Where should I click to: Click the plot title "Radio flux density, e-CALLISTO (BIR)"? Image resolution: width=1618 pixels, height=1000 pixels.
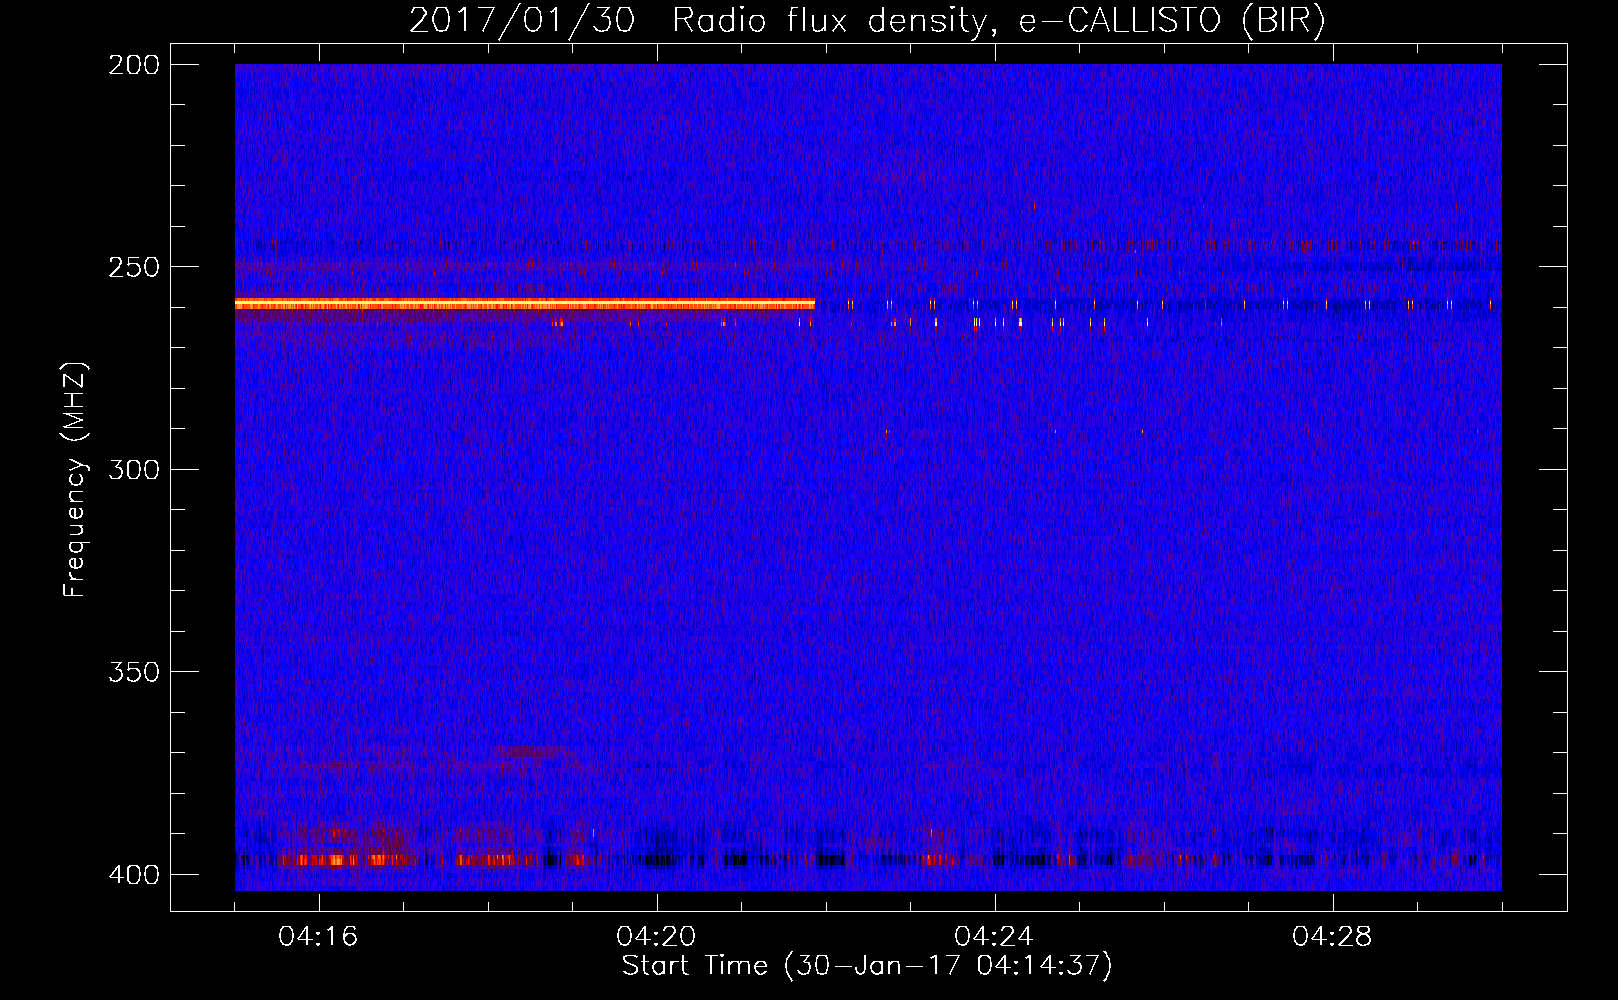coord(999,21)
